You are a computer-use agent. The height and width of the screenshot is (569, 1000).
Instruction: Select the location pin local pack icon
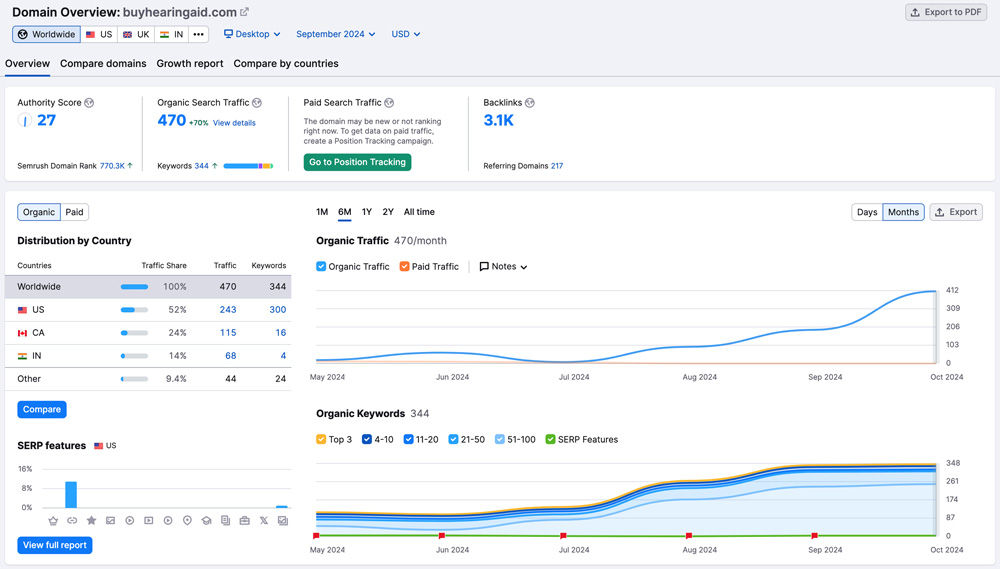coord(187,521)
